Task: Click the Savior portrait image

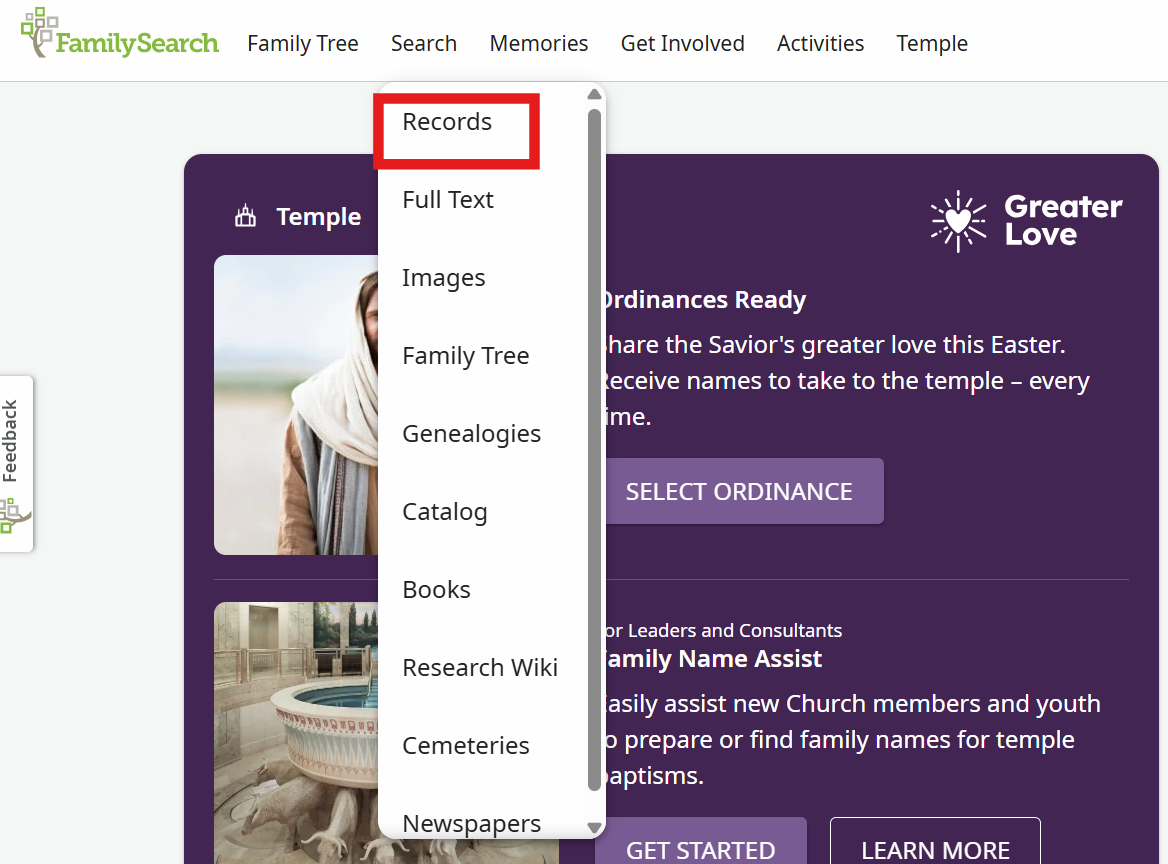Action: [296, 404]
